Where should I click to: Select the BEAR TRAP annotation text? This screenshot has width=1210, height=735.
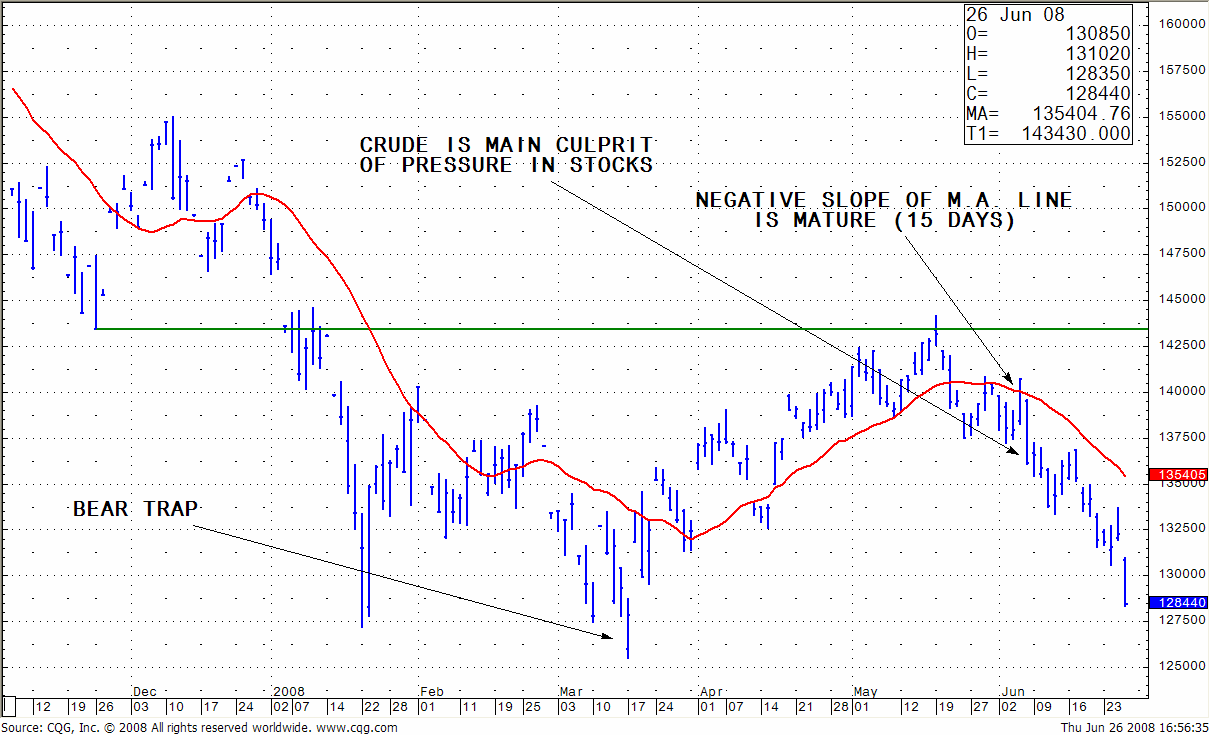(135, 510)
